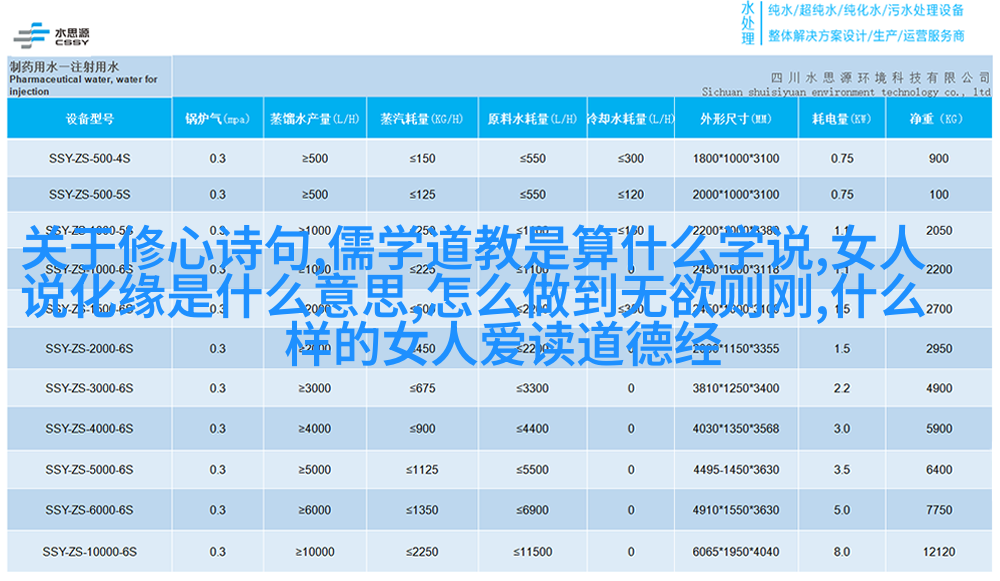Screen dimensions: 1000x581
Task: Select the SSY-ZS-500-4S model row
Action: 89,158
